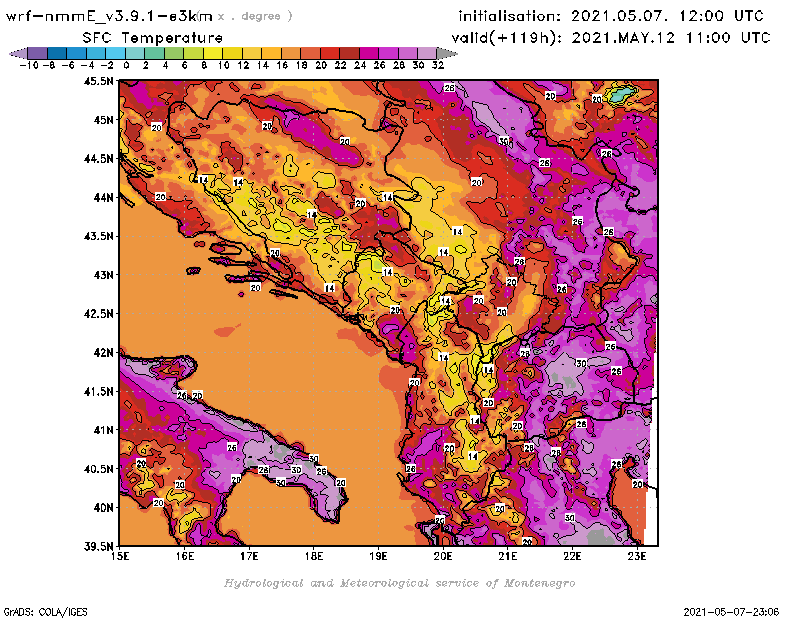Click the 44.5N latitude label
Image resolution: width=800 pixels, height=618 pixels.
coord(98,159)
